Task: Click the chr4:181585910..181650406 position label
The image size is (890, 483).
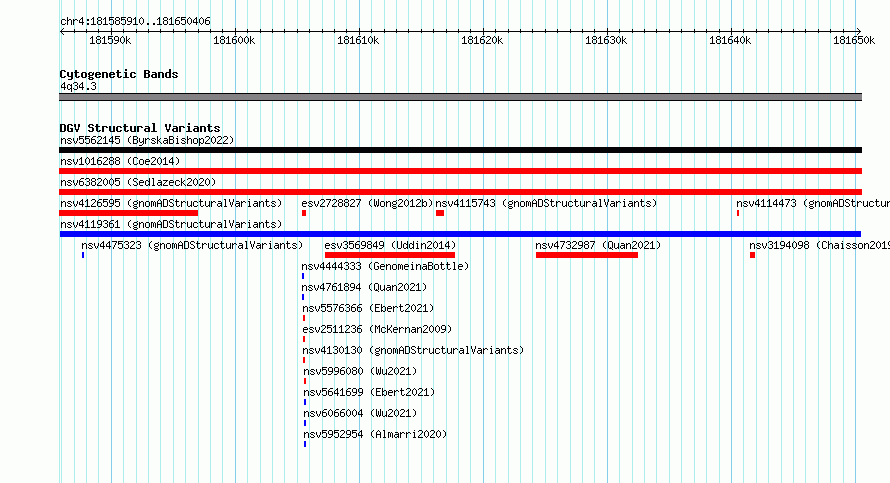Action: pyautogui.click(x=135, y=22)
